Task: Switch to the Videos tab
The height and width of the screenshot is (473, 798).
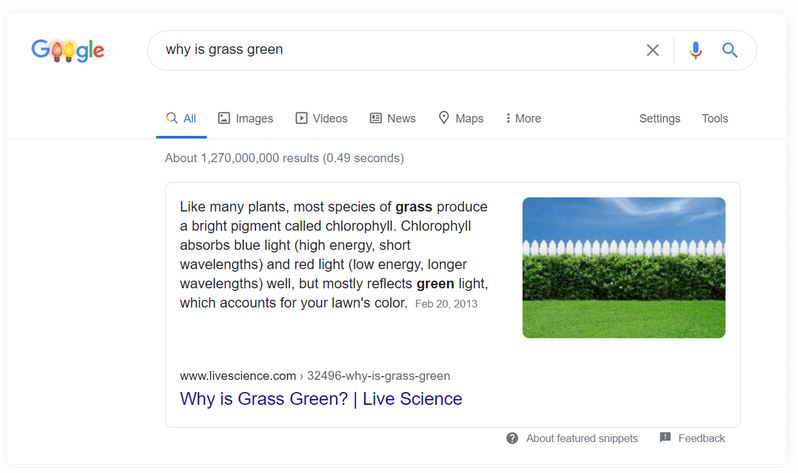Action: [x=322, y=118]
